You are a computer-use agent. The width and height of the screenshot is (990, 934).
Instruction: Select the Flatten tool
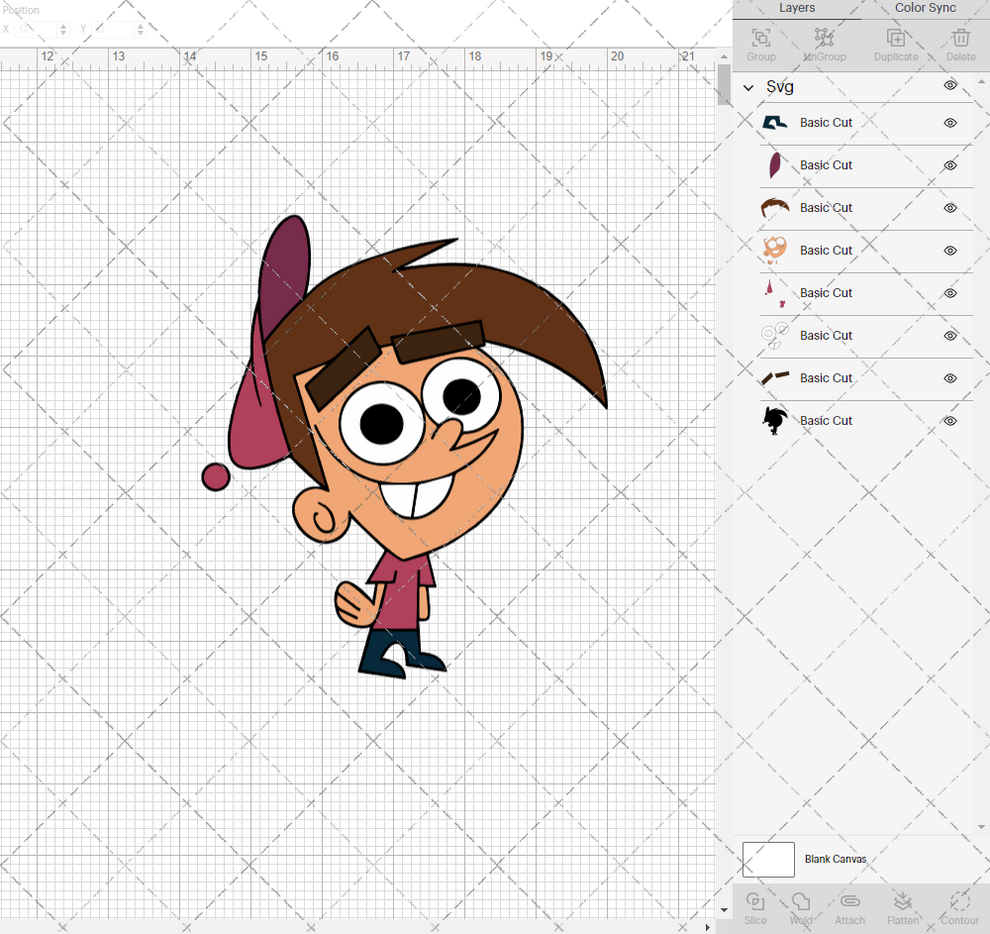pyautogui.click(x=903, y=906)
